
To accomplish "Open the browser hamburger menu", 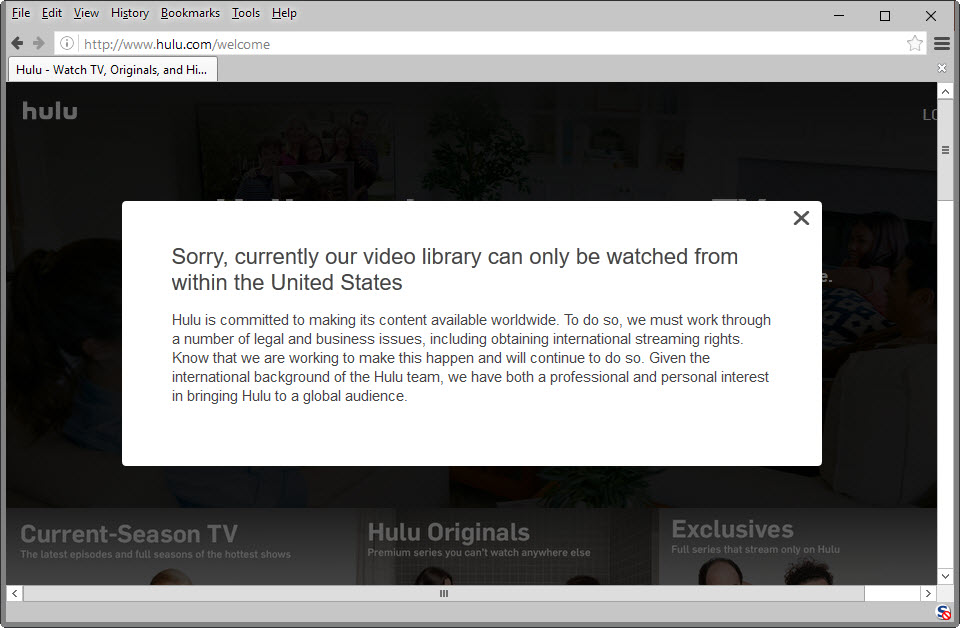I will pyautogui.click(x=942, y=43).
